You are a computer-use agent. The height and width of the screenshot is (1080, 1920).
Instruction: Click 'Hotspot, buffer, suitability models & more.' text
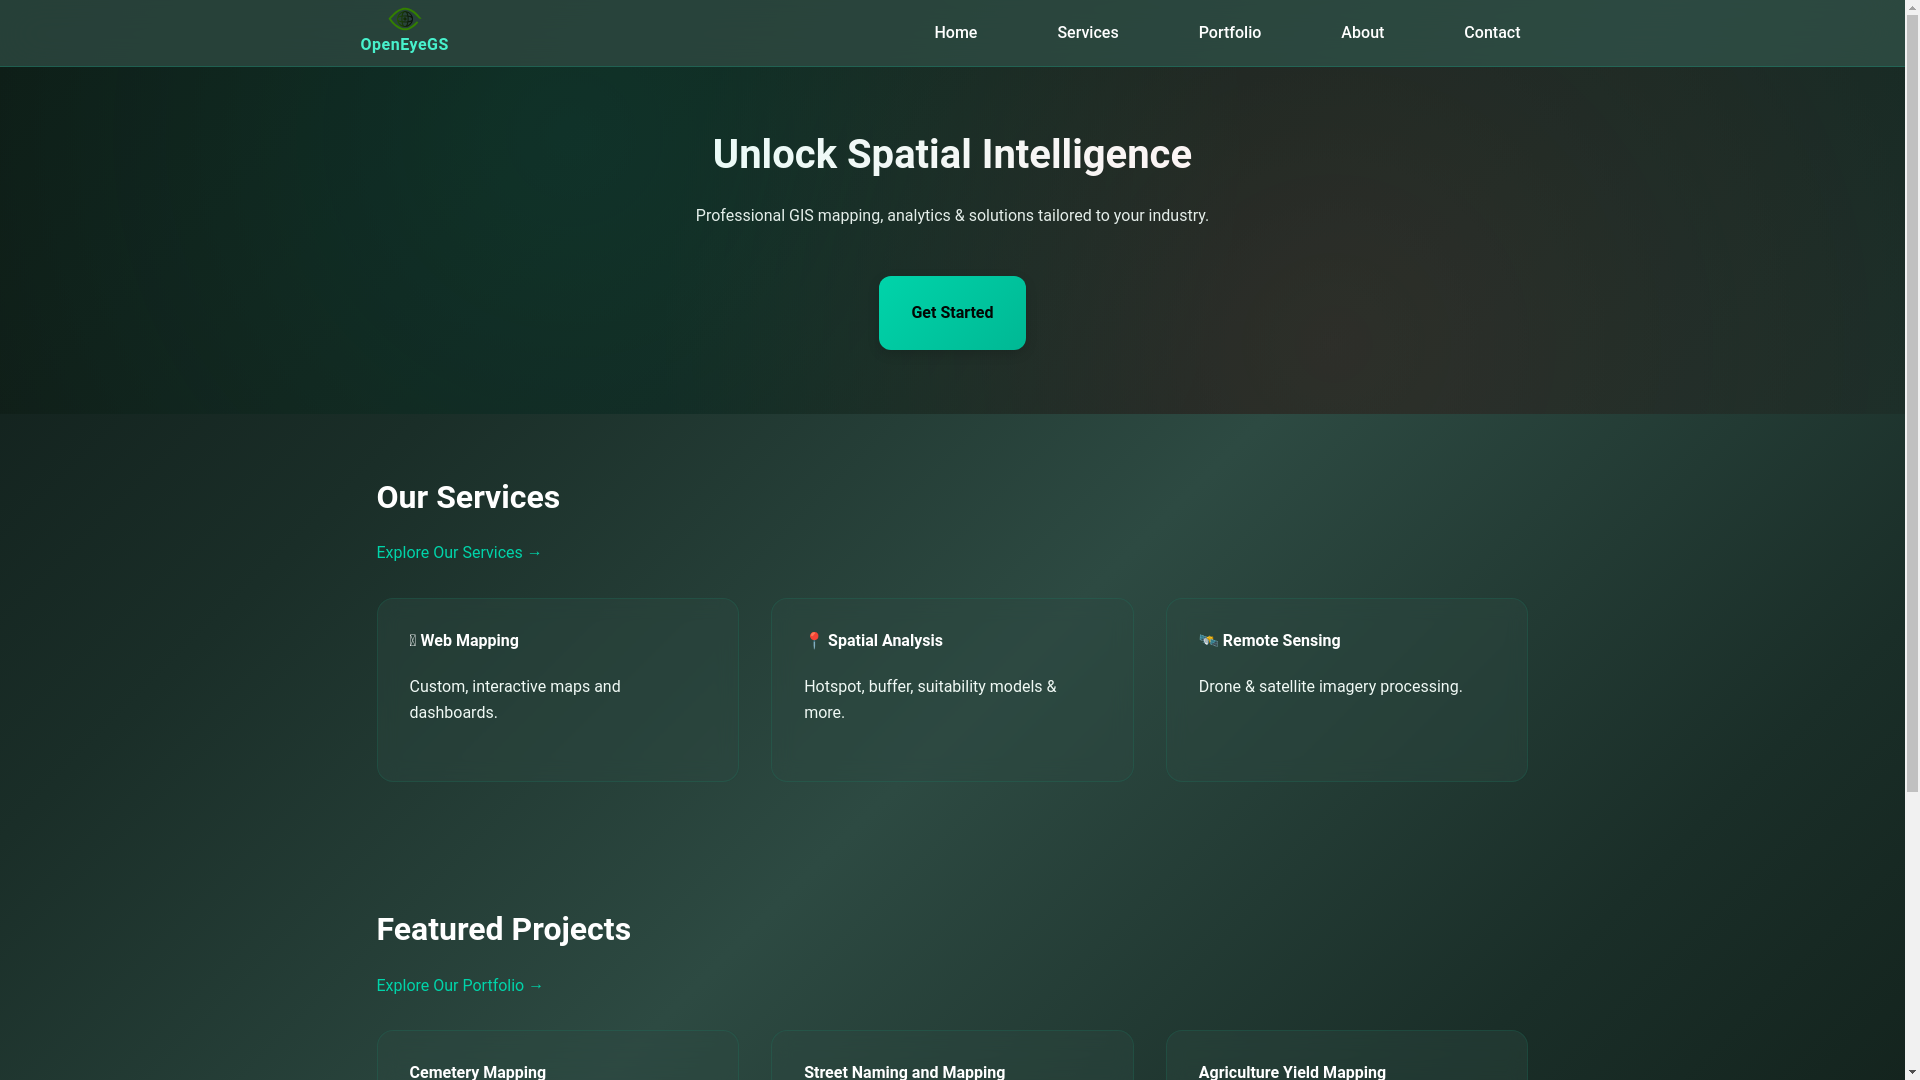[x=930, y=700]
